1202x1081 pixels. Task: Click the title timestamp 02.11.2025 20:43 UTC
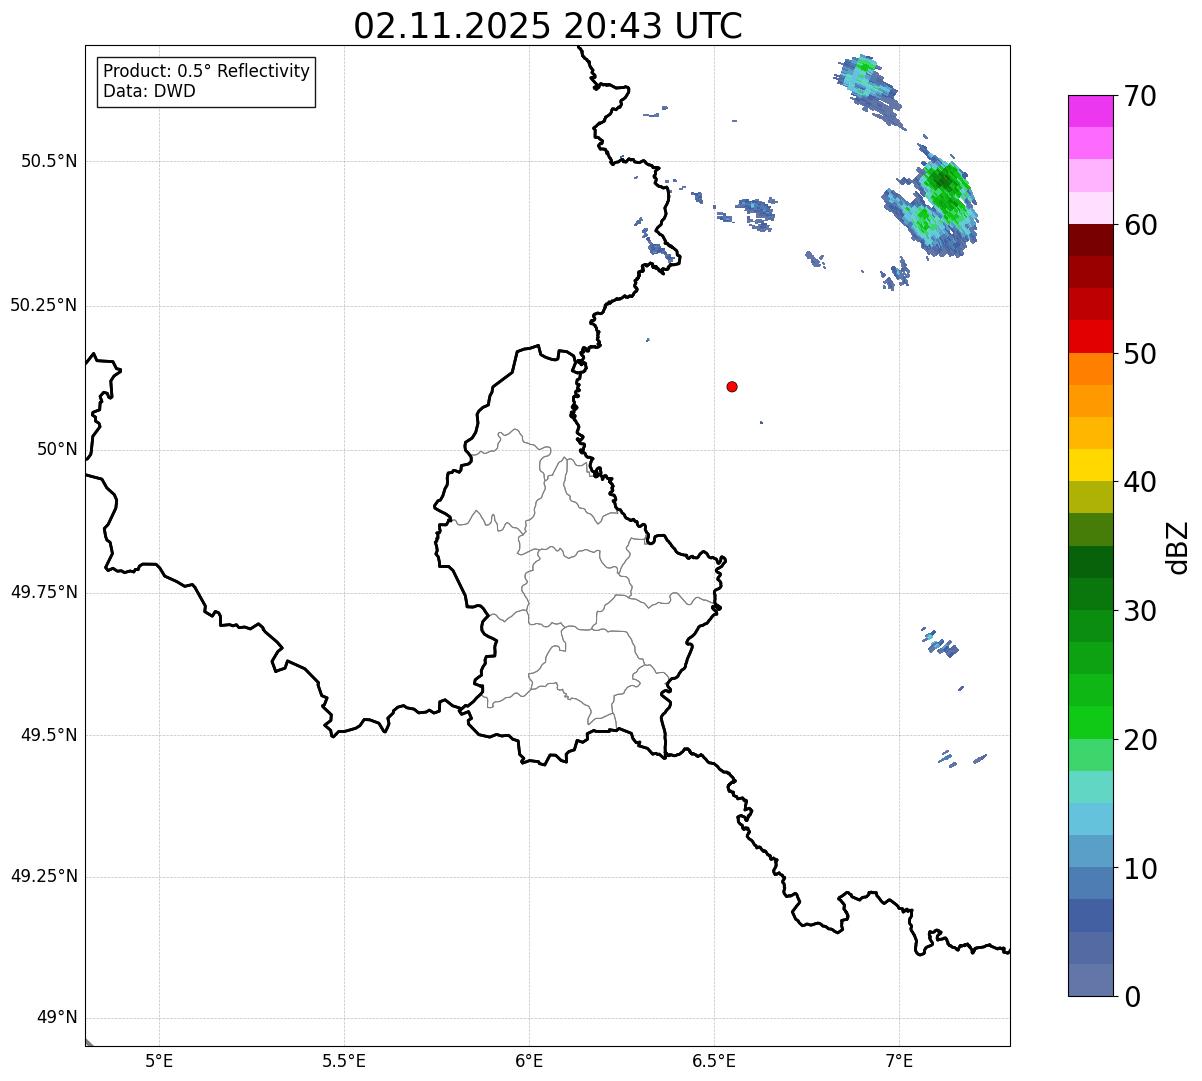[x=548, y=26]
